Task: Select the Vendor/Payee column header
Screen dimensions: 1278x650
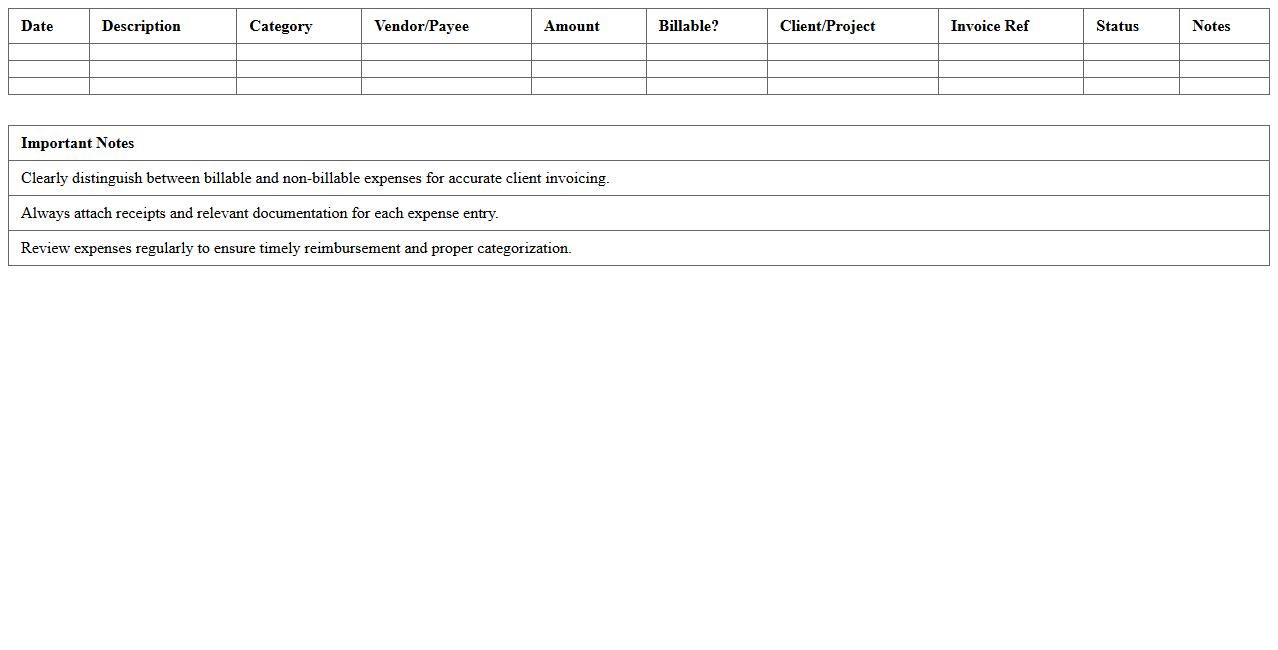Action: [421, 26]
